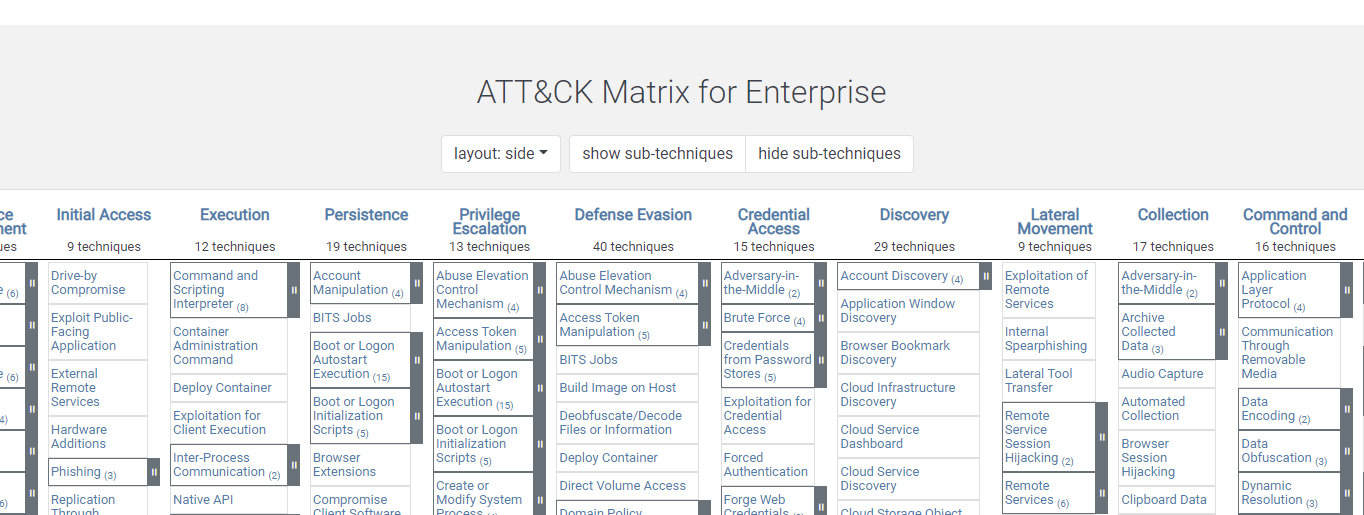
Task: Open the Initial Access tactic header
Action: (x=104, y=215)
